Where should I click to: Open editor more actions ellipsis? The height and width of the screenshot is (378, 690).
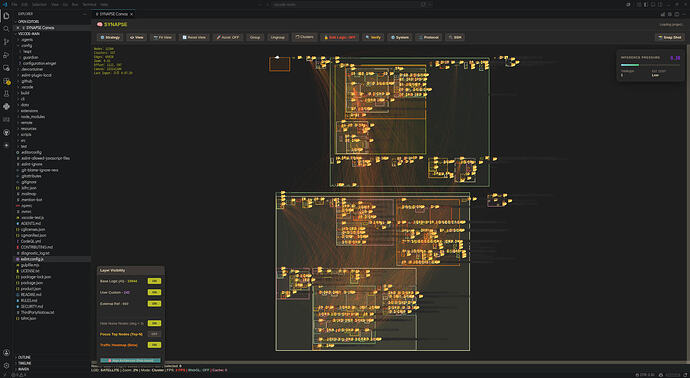[x=684, y=14]
